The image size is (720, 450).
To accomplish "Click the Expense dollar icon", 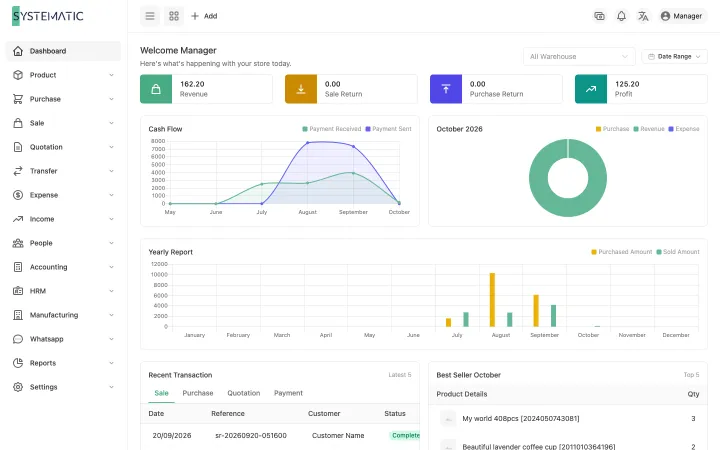I will (18, 195).
